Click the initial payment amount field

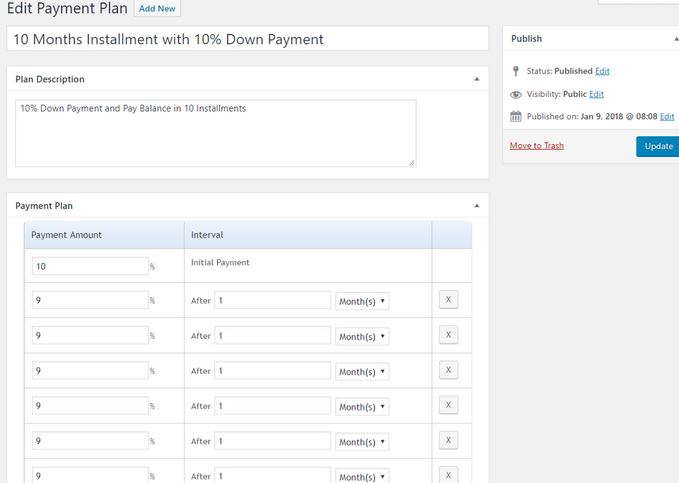[90, 266]
